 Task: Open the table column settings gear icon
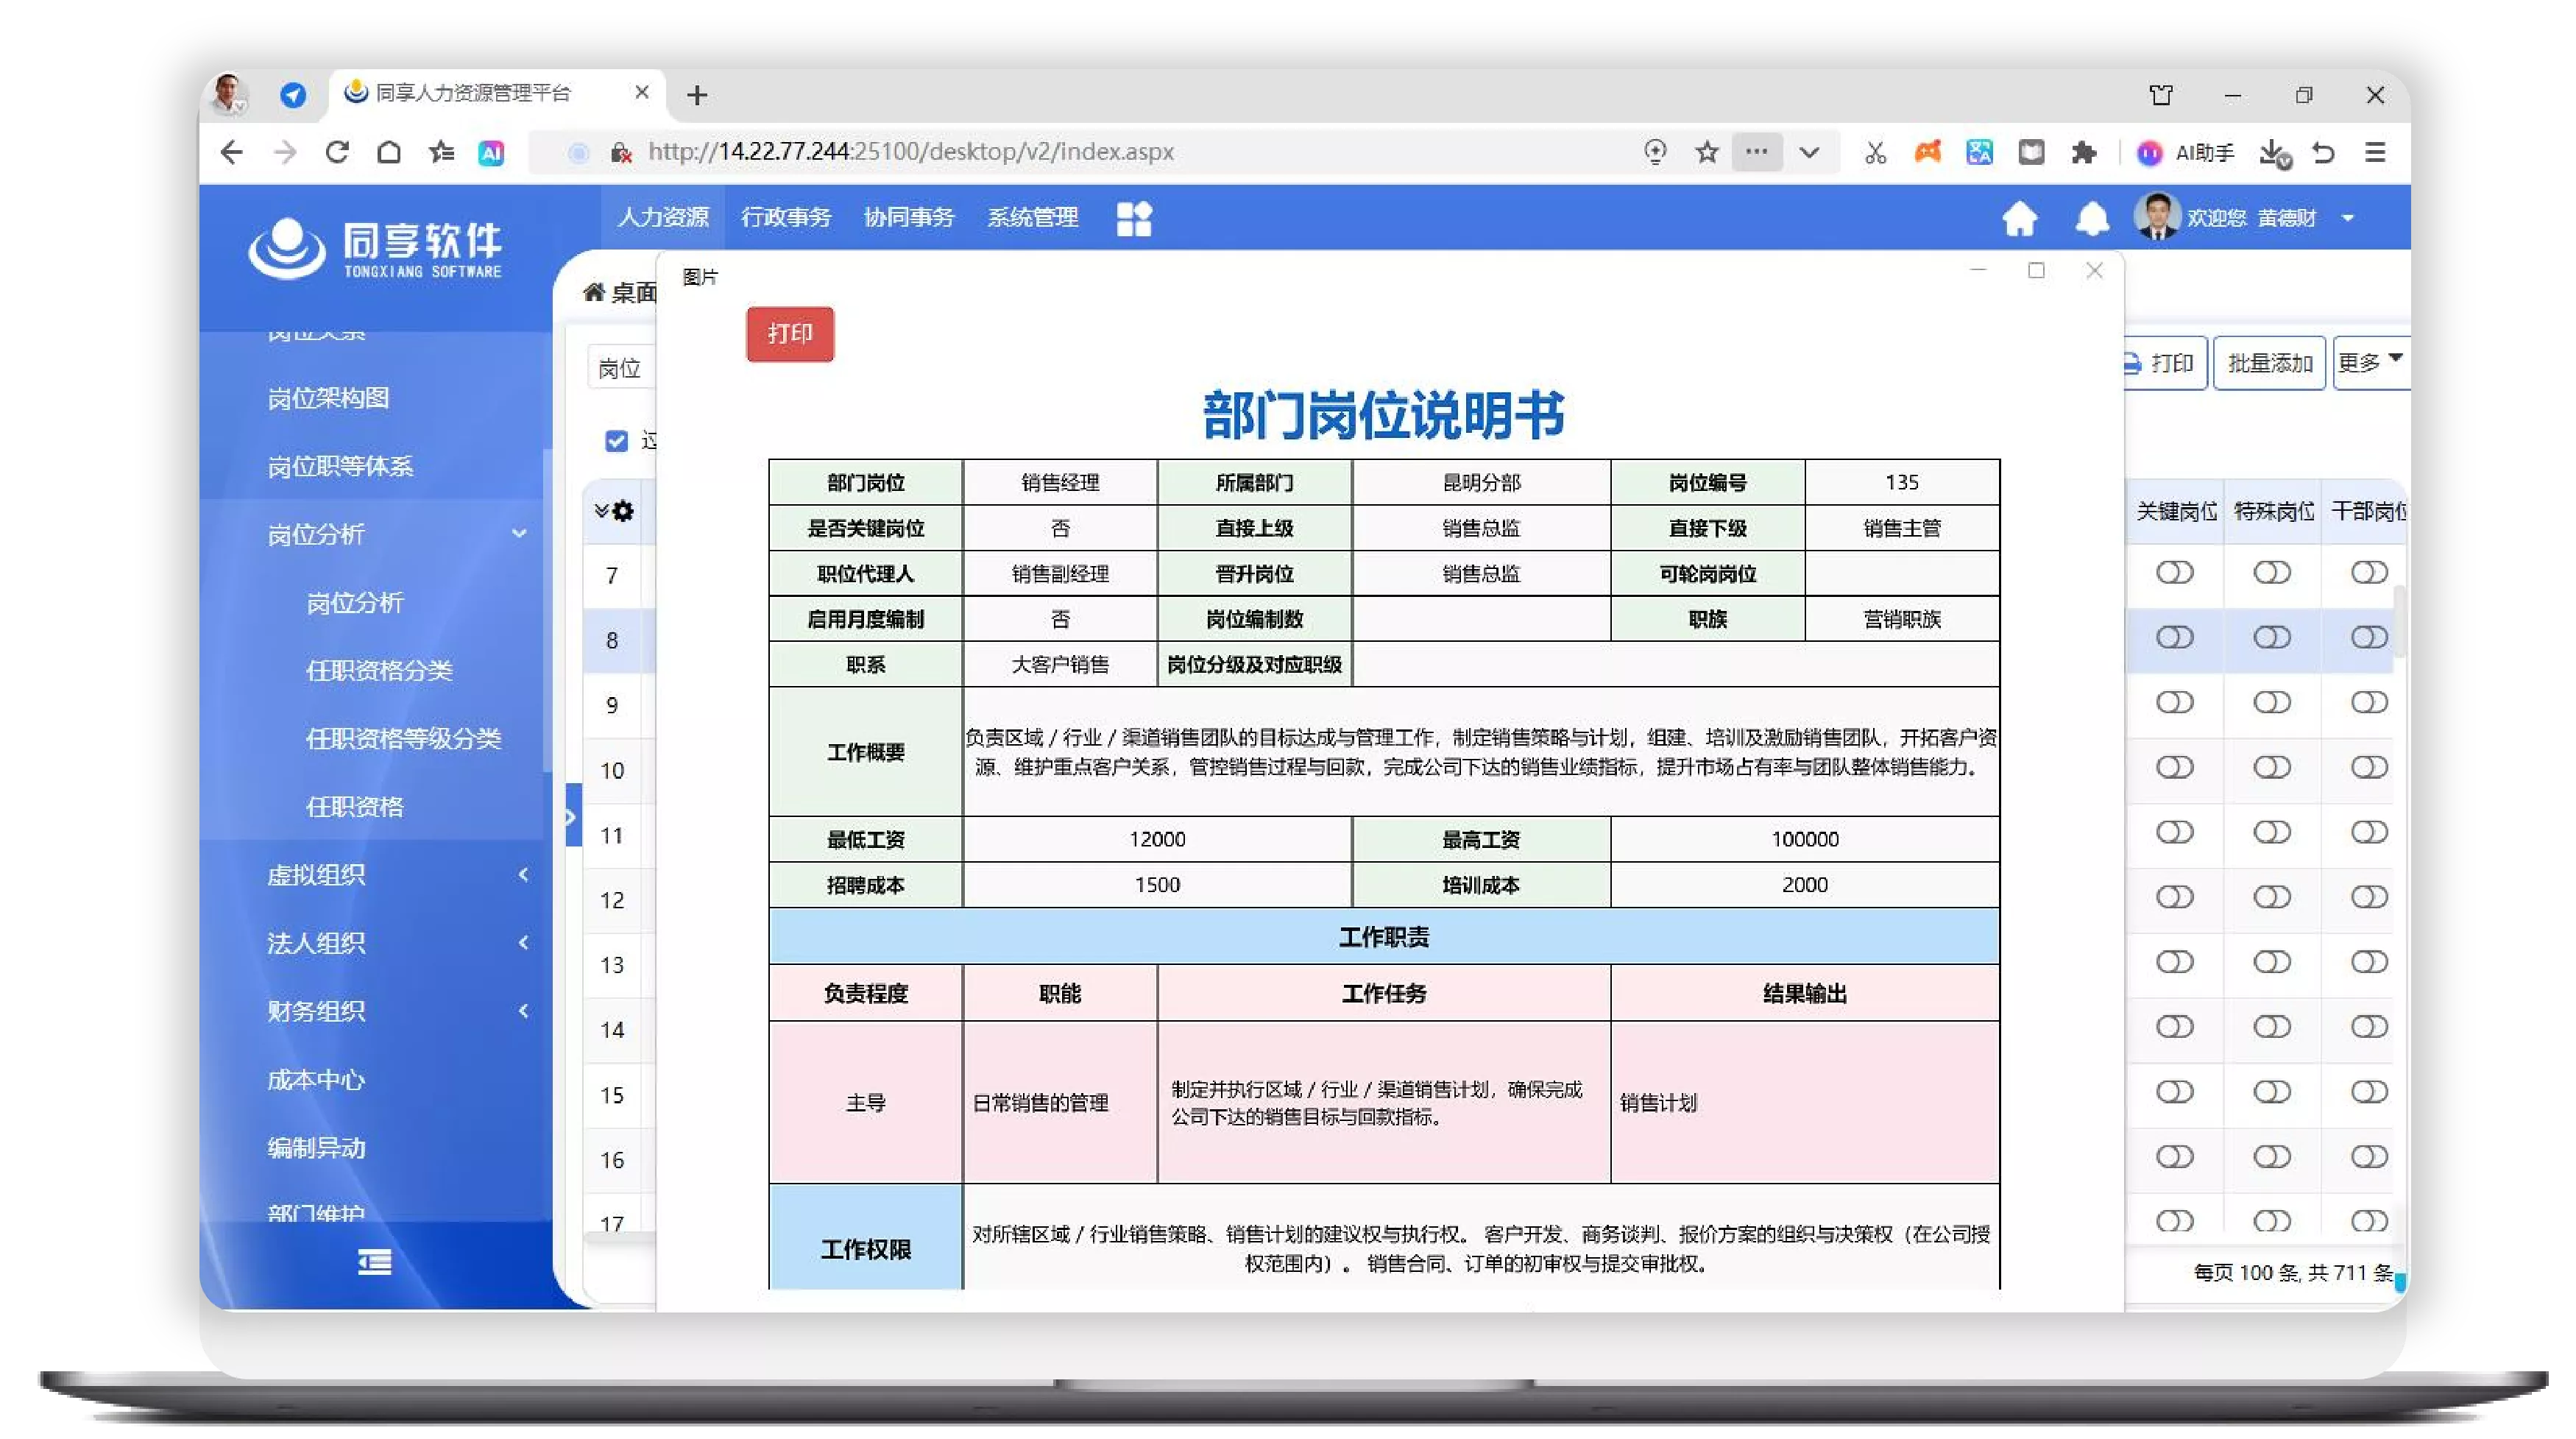pyautogui.click(x=623, y=511)
